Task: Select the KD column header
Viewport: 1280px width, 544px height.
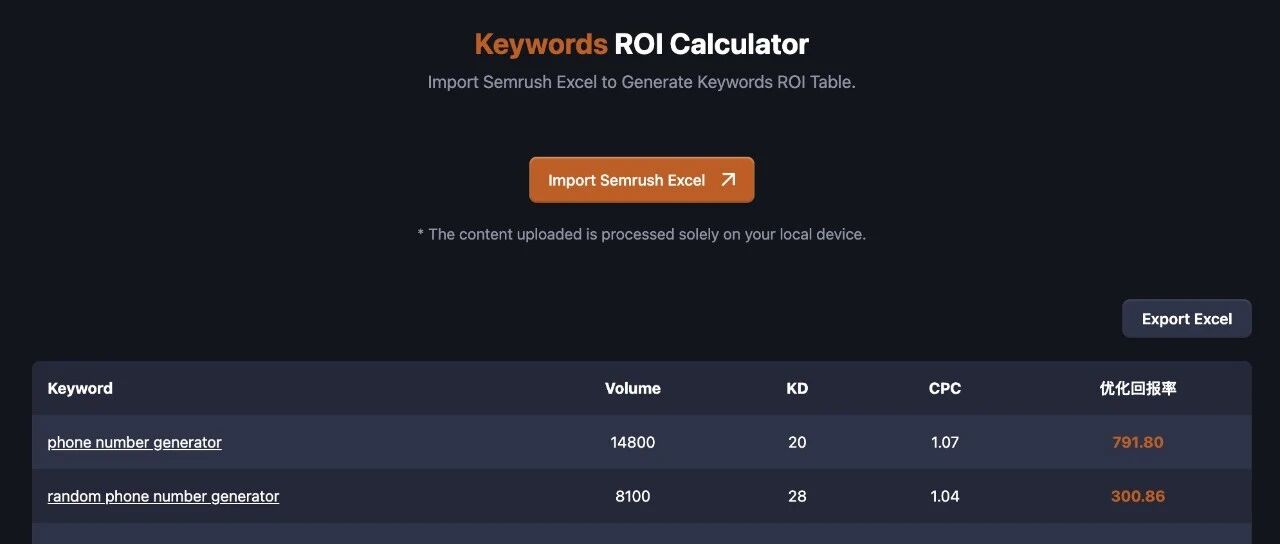Action: [x=797, y=388]
